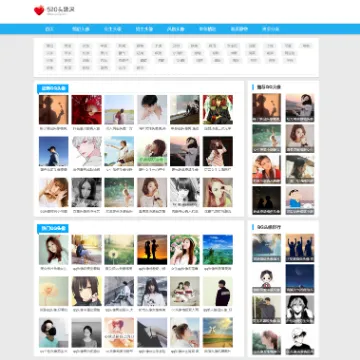The width and height of the screenshot is (360, 360).
Task: Open couple silhouette at orange sunset
Action: [x=152, y=250]
